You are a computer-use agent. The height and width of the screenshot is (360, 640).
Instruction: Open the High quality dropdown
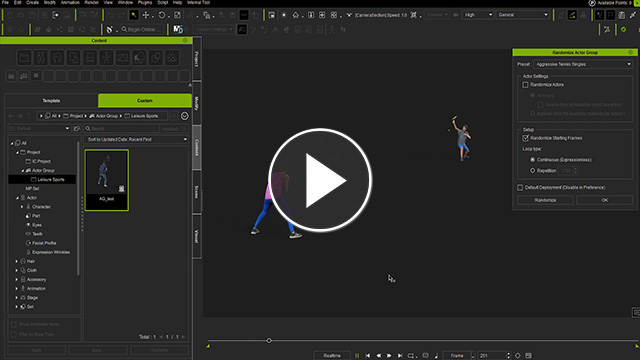pos(478,15)
